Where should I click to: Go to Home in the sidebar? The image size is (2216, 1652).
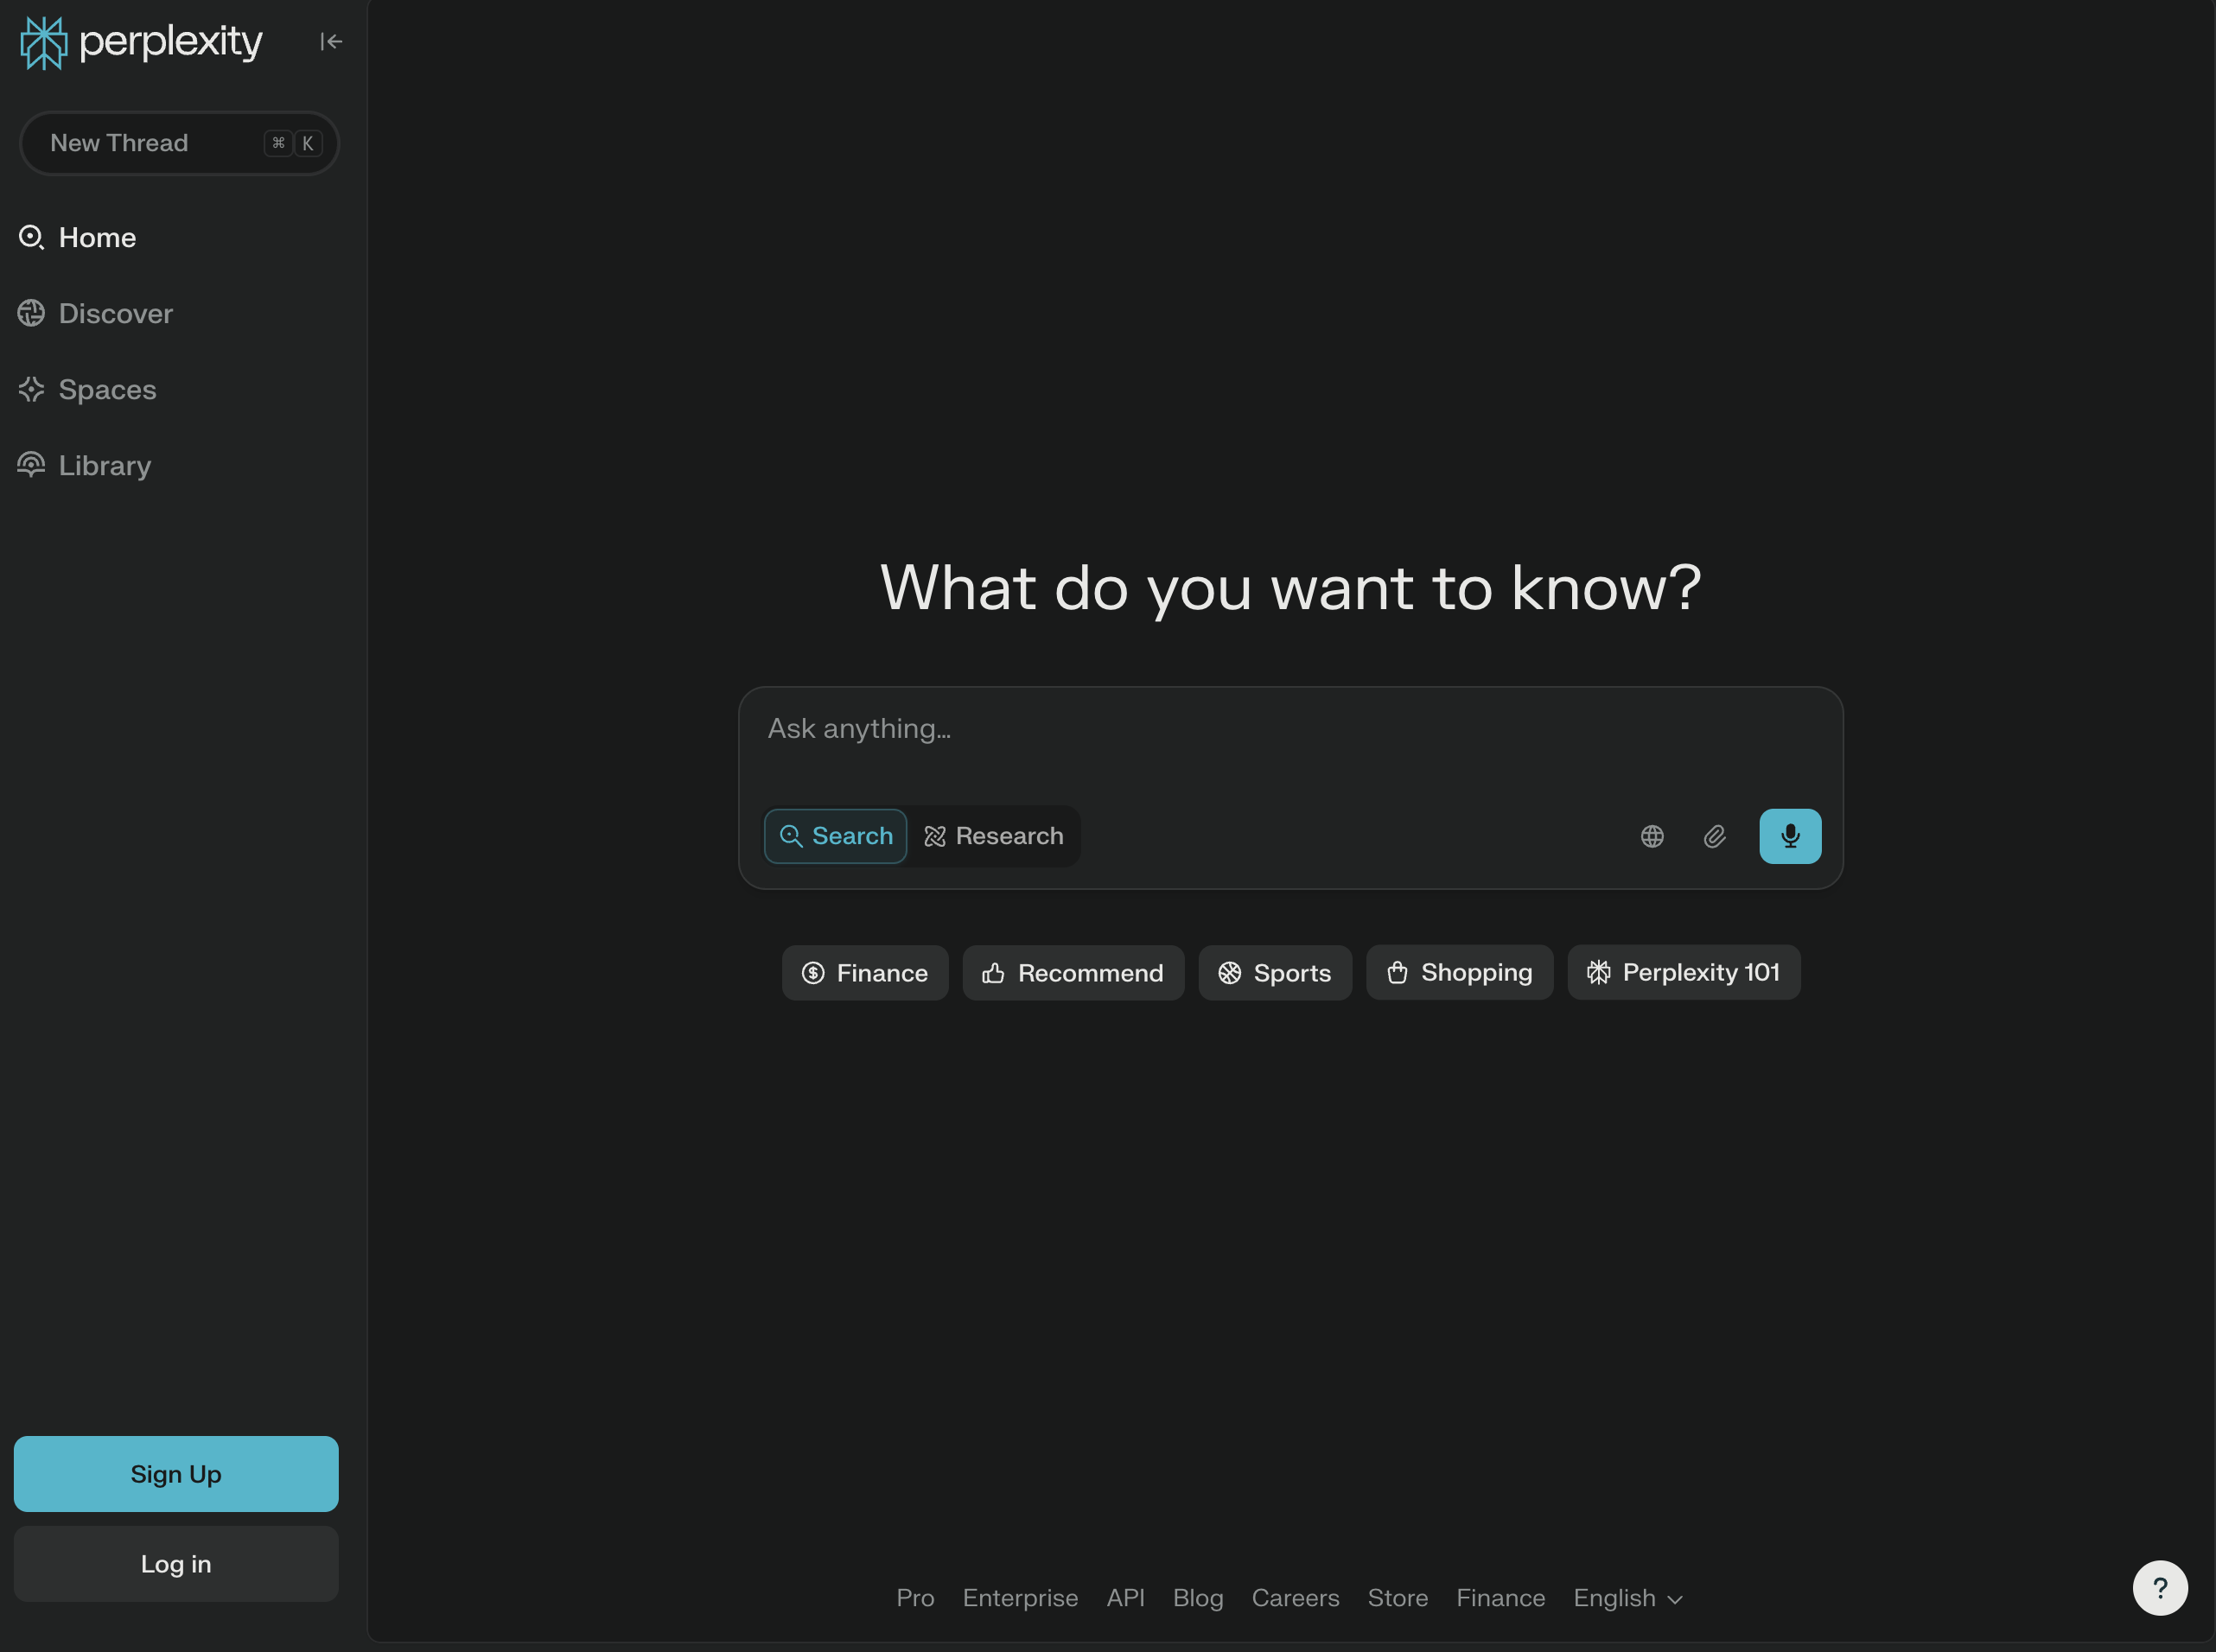pos(78,237)
